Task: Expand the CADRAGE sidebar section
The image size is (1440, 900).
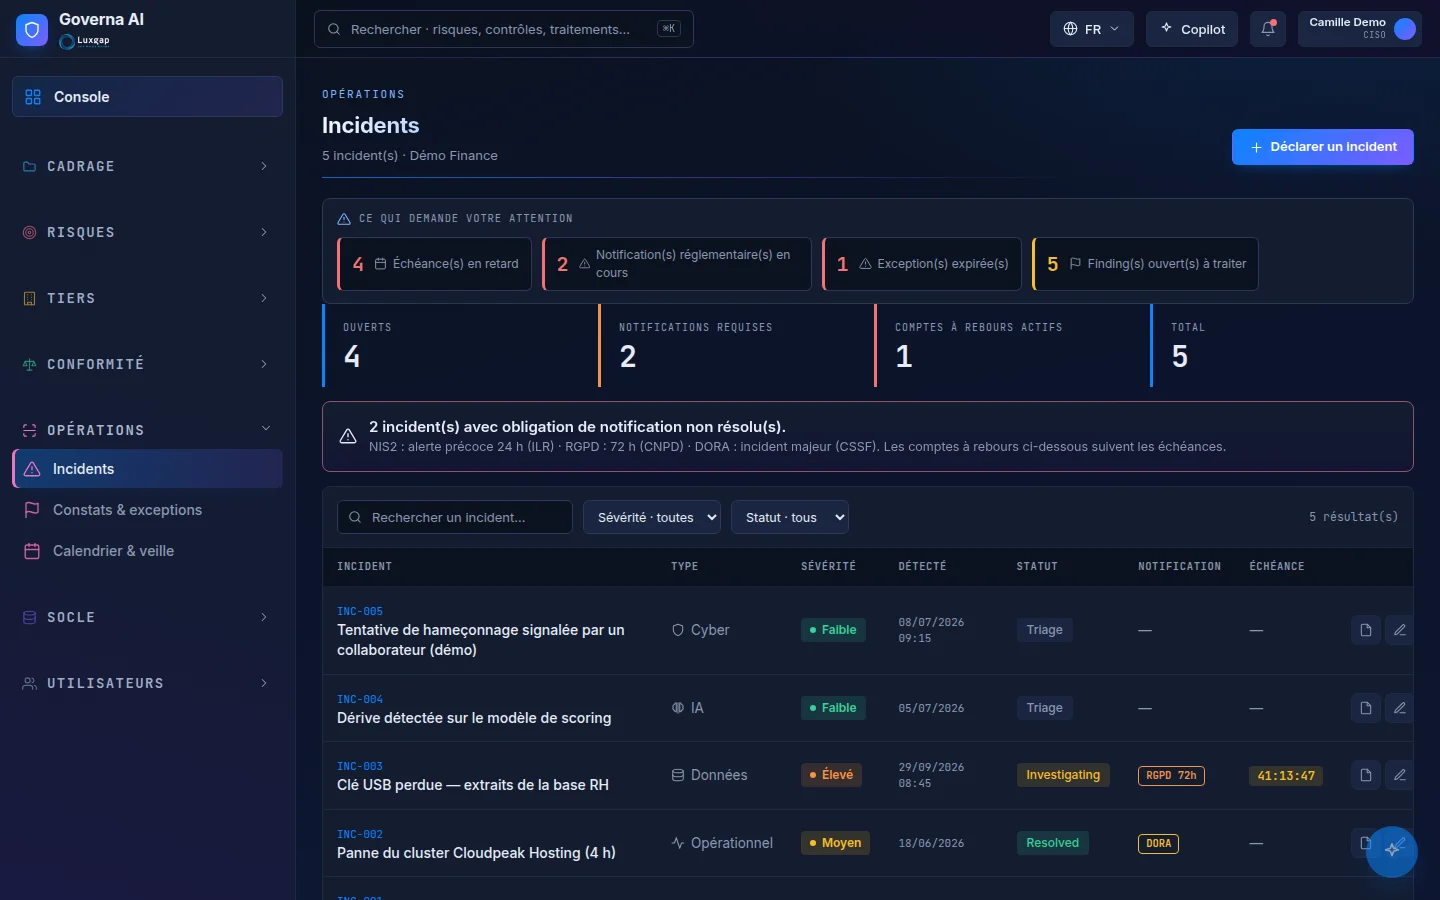Action: point(147,166)
